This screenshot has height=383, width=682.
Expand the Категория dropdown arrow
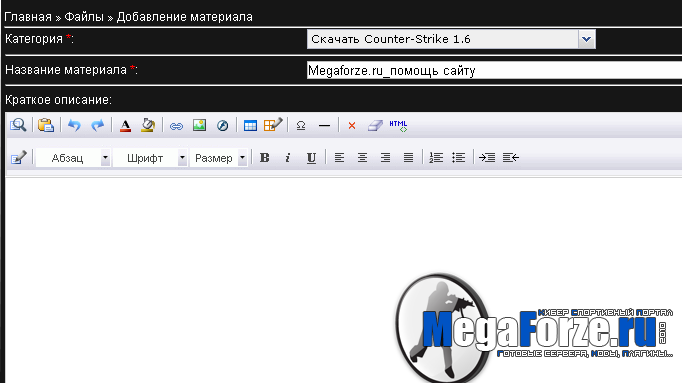pyautogui.click(x=586, y=39)
